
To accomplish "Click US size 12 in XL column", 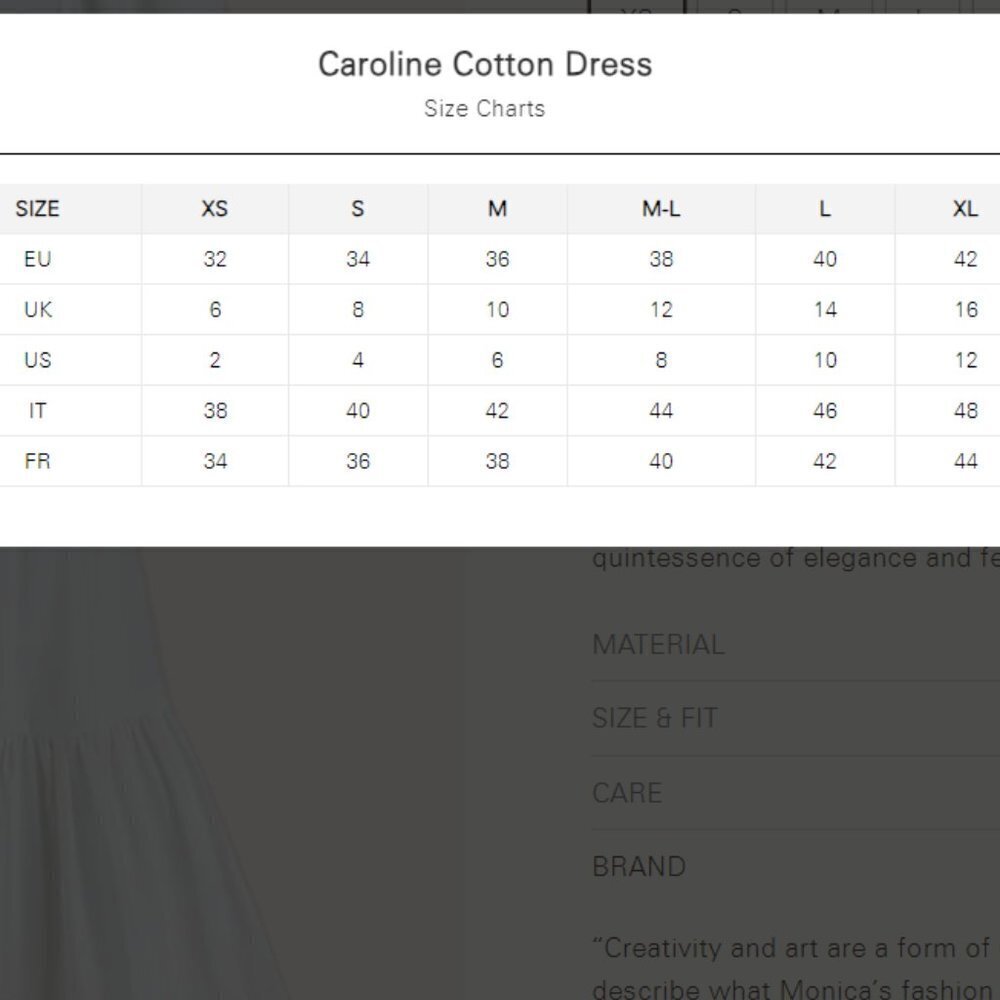I will (x=966, y=360).
